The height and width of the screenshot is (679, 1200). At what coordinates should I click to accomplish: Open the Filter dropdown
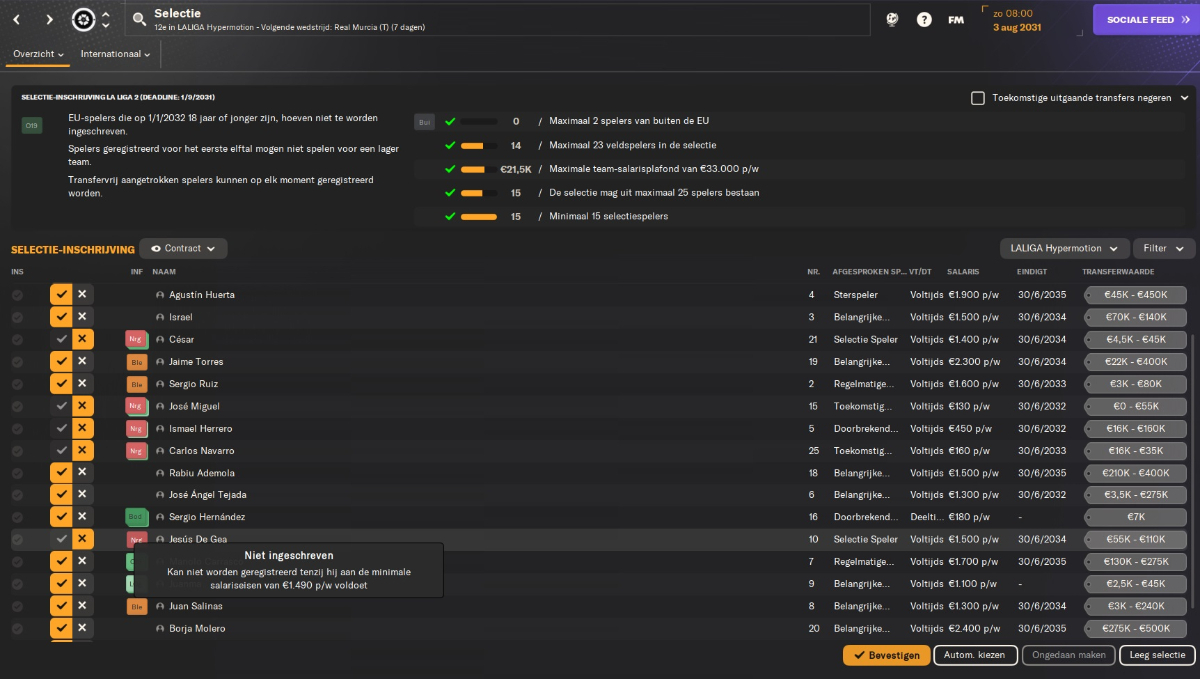coord(1164,248)
